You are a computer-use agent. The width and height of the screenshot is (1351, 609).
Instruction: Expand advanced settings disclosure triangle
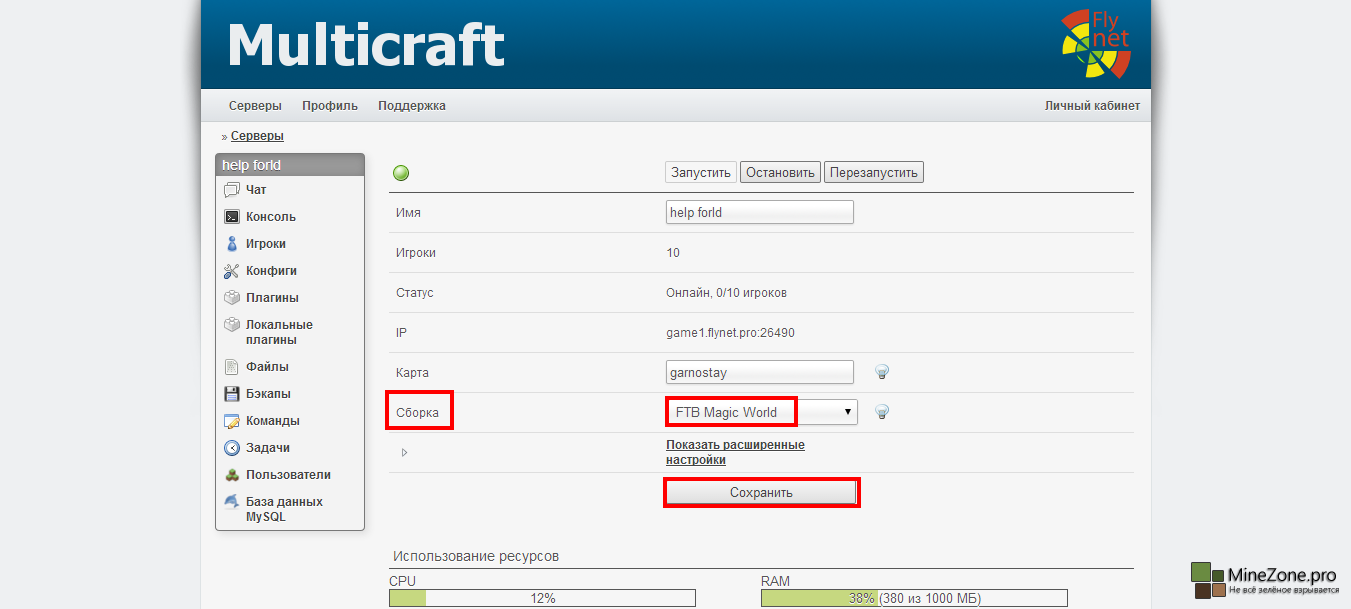click(404, 453)
